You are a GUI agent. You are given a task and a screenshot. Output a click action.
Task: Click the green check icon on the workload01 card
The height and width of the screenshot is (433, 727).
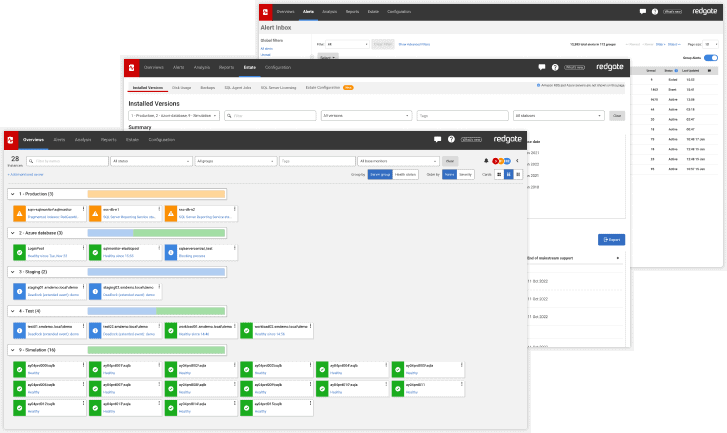click(171, 331)
